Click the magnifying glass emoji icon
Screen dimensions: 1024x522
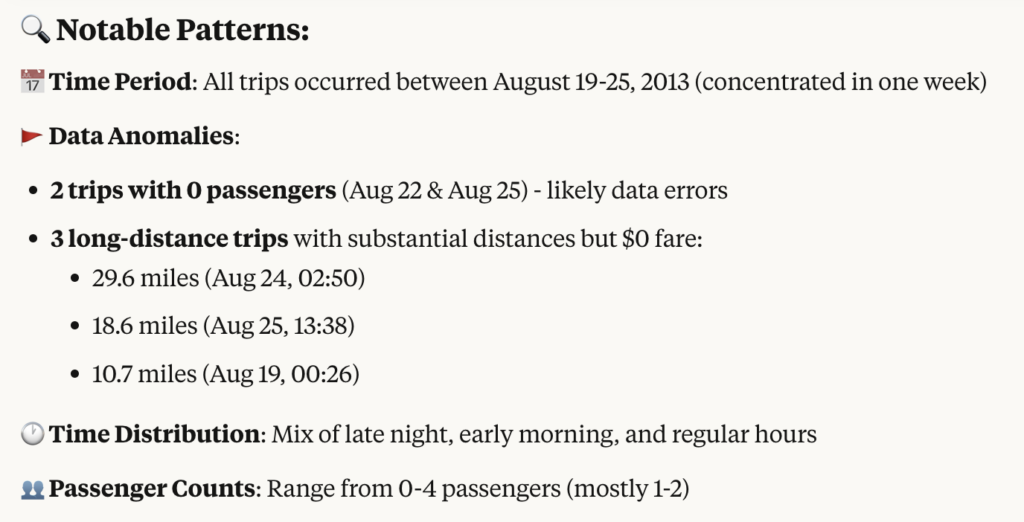click(x=35, y=29)
